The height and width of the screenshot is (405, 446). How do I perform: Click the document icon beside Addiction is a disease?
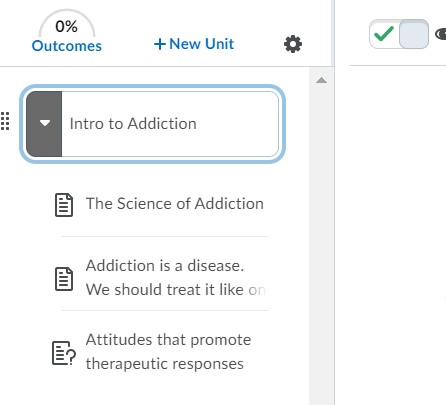(64, 279)
